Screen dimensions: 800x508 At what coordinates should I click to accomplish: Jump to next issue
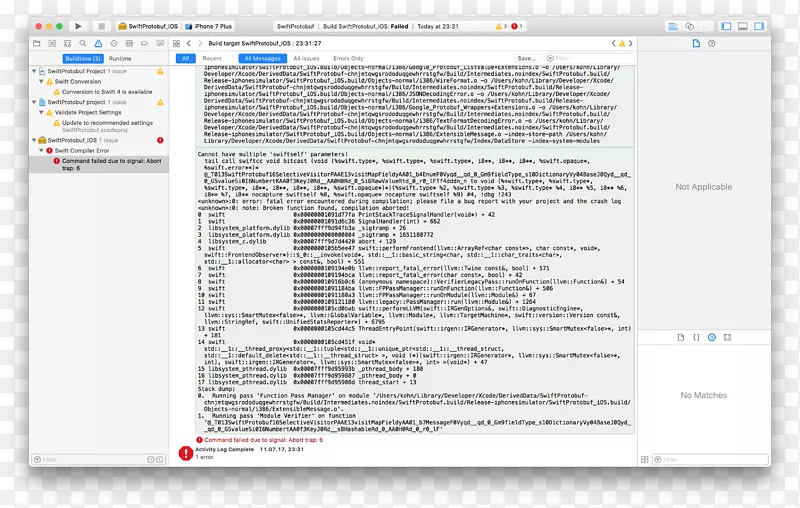[631, 43]
